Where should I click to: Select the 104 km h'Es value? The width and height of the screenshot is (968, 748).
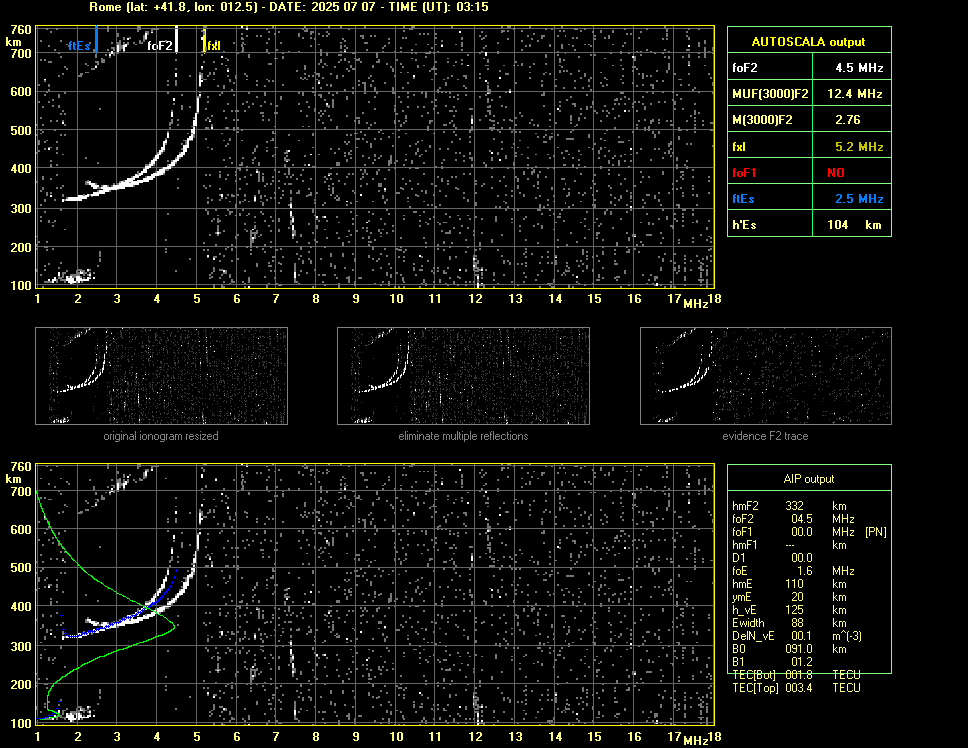coord(852,224)
